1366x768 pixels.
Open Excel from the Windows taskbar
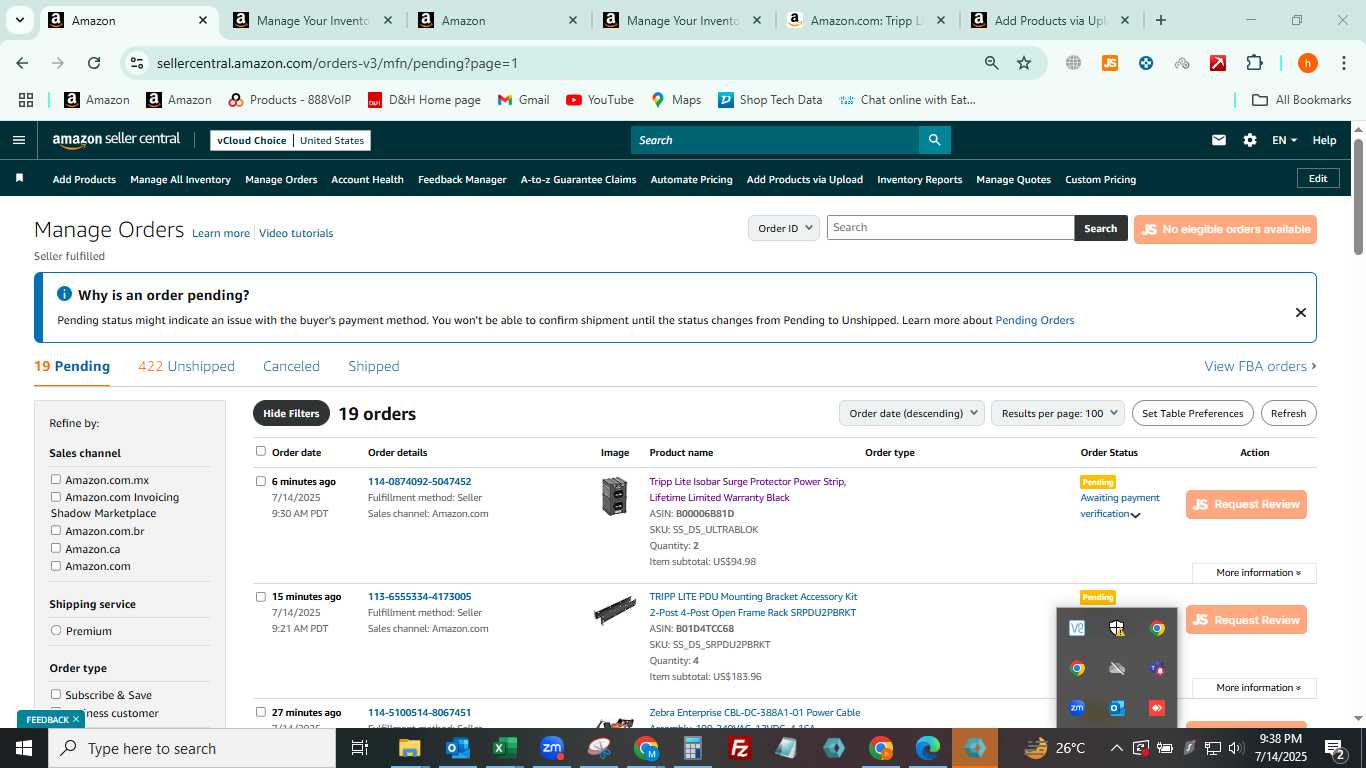click(504, 748)
